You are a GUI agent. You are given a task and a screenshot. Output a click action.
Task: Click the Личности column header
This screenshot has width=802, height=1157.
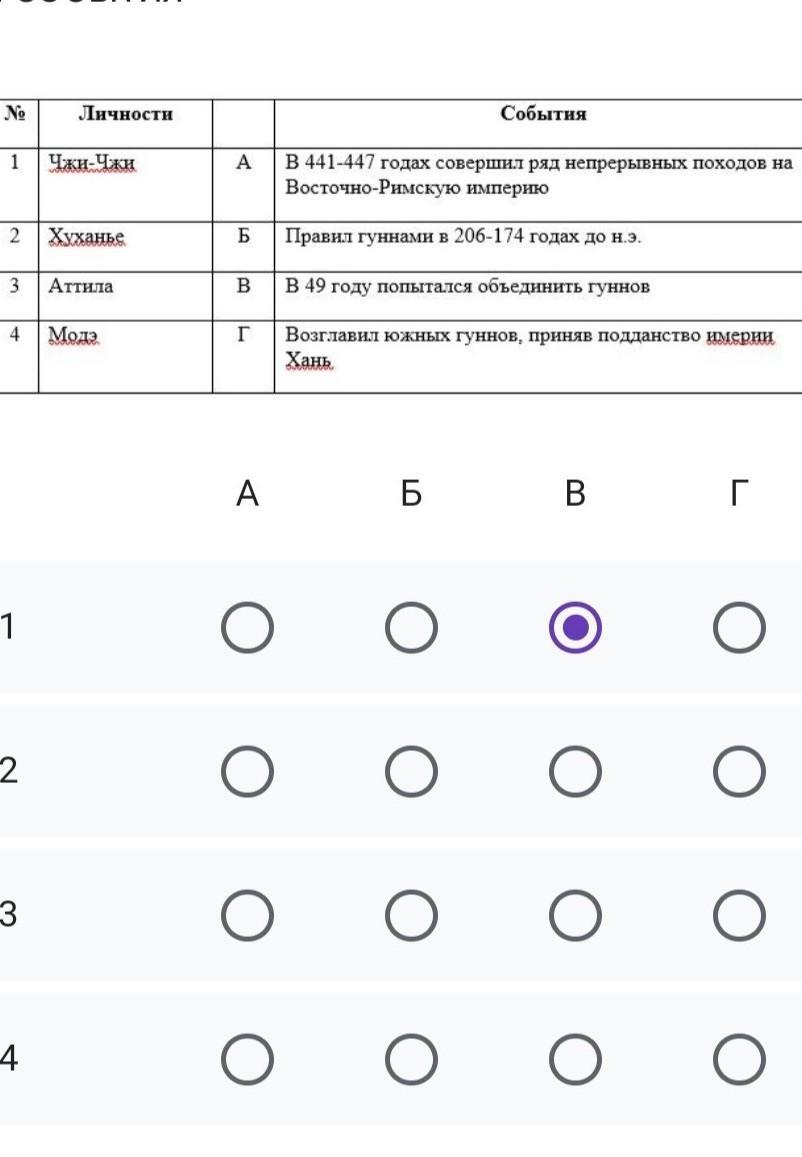tap(125, 114)
